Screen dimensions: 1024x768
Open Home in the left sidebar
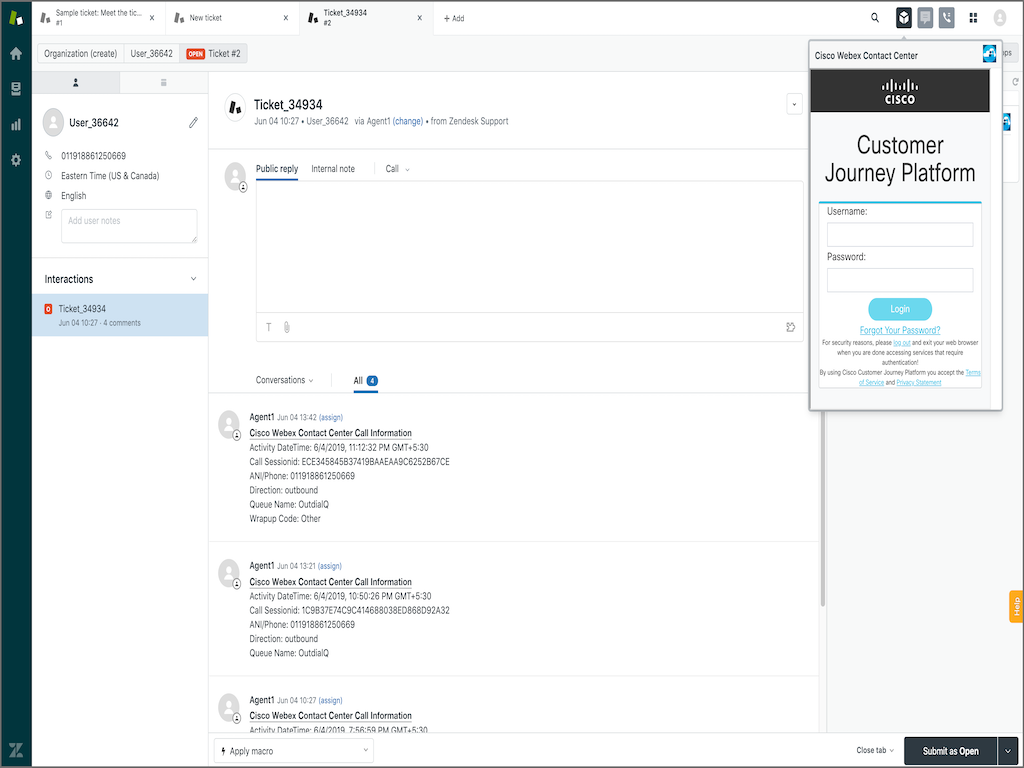(x=15, y=54)
